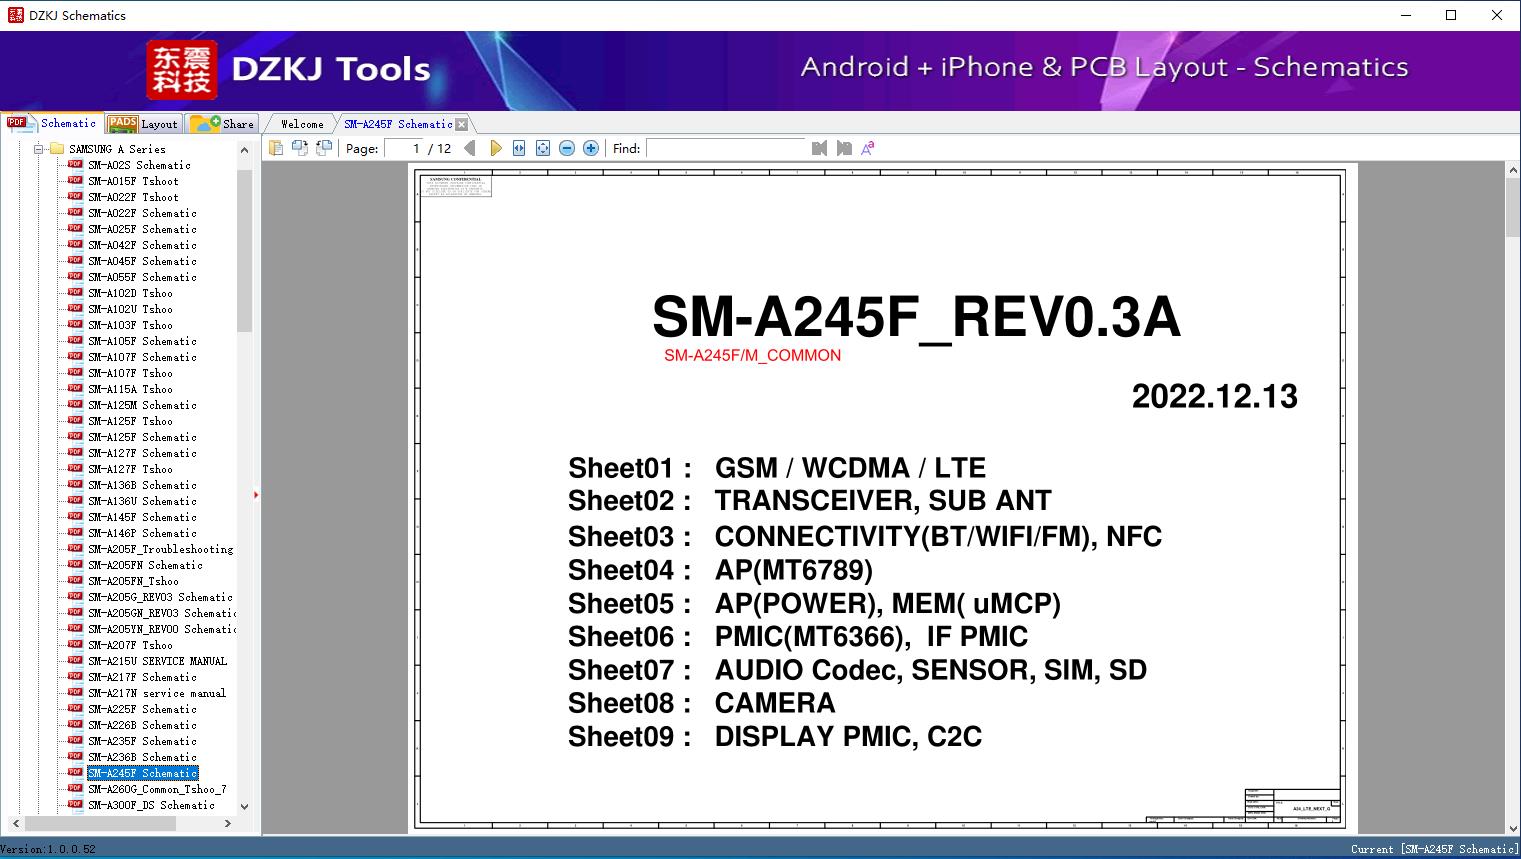The width and height of the screenshot is (1521, 859).
Task: Open SM-A225F Schematic
Action: 142,709
